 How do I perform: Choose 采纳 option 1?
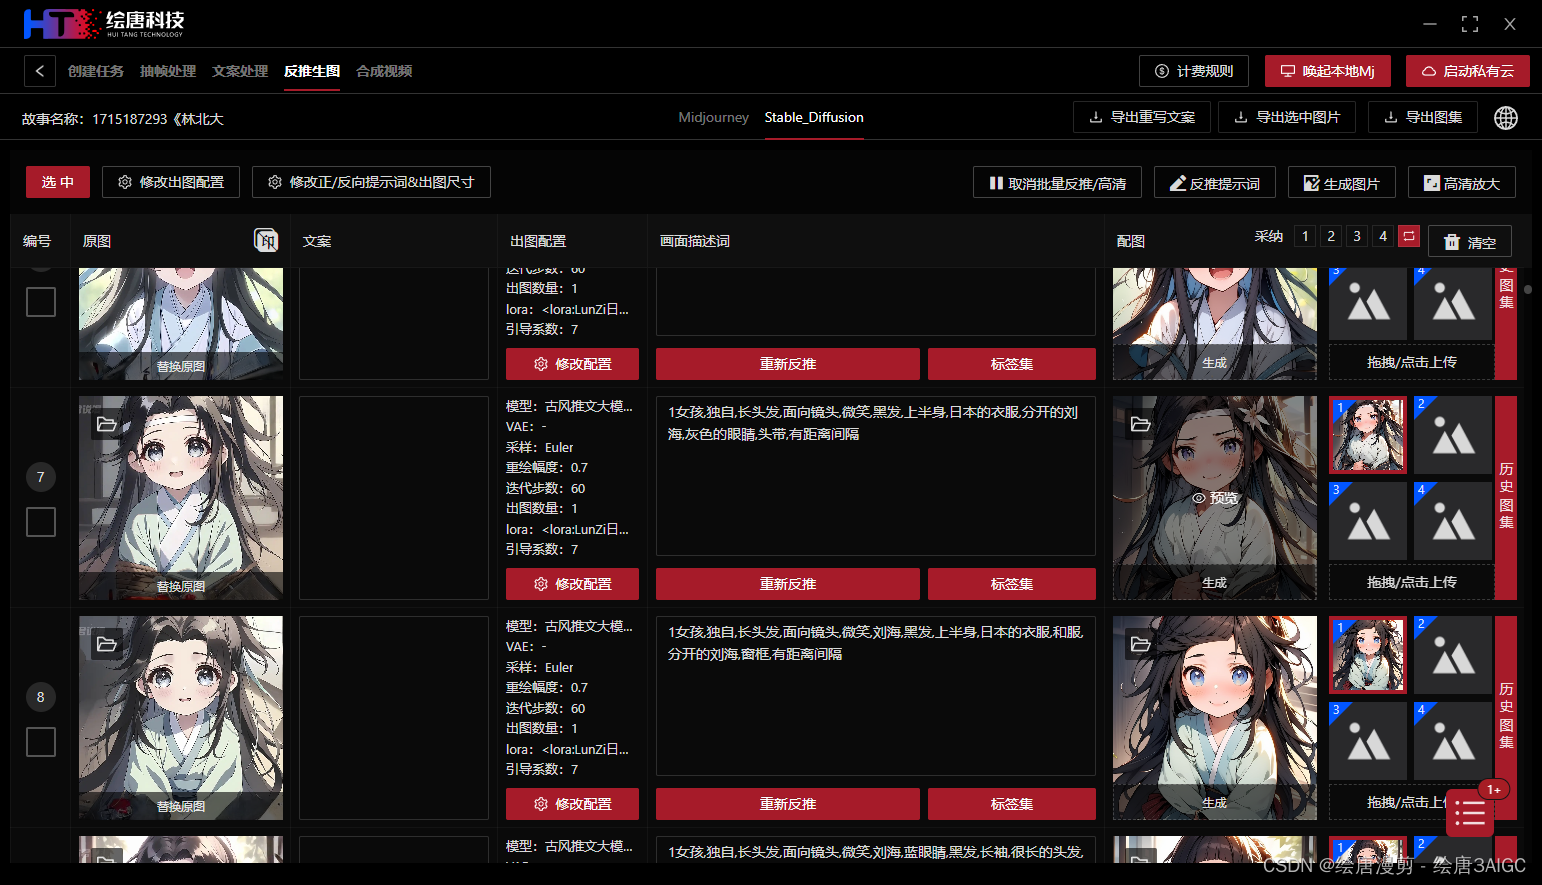(x=1305, y=236)
